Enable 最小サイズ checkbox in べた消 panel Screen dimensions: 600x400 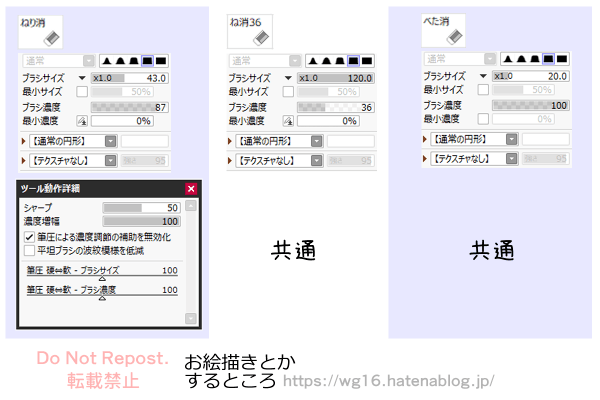(483, 90)
